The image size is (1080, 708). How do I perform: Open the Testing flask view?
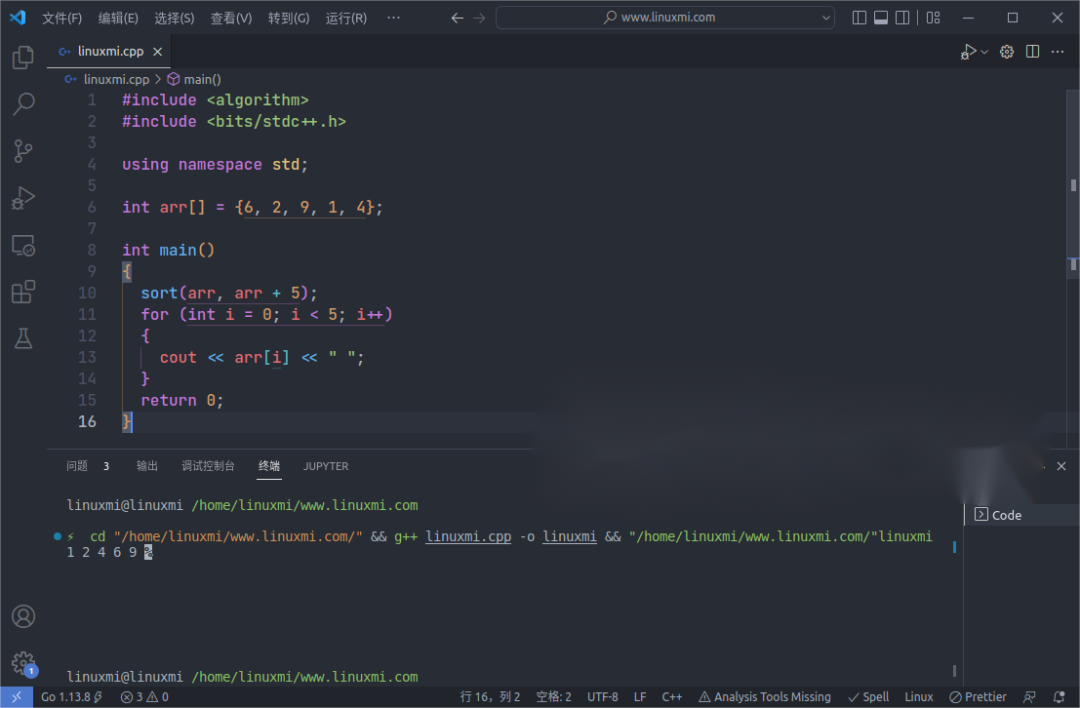click(x=23, y=338)
